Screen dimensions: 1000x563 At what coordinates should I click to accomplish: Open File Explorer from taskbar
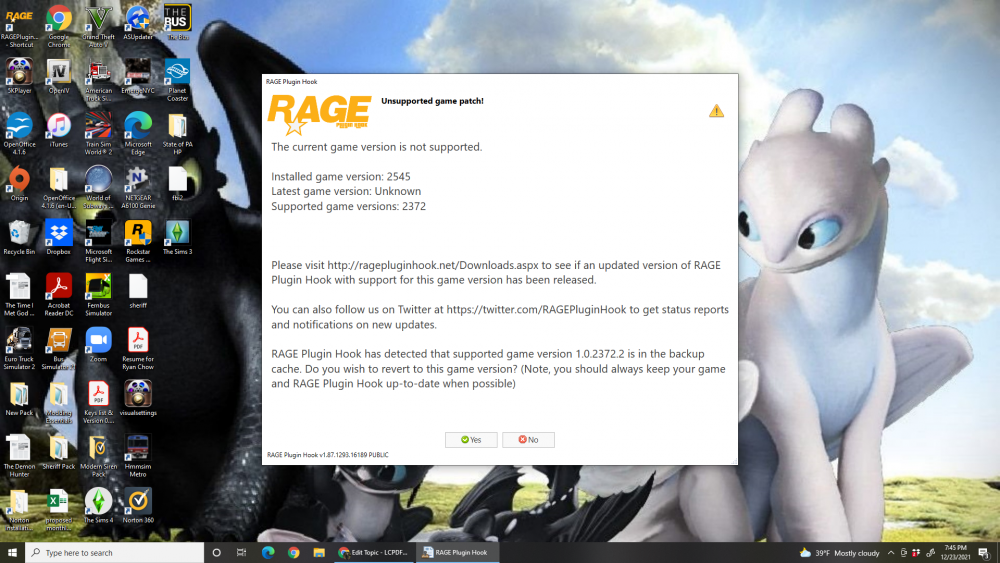tap(319, 553)
